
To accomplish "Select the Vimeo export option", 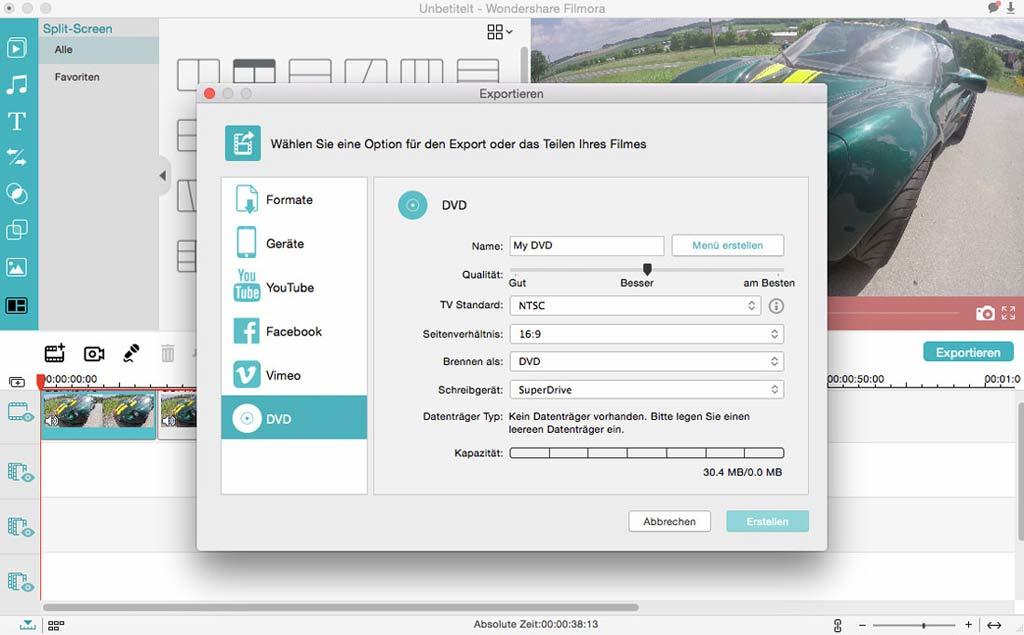I will (x=294, y=375).
